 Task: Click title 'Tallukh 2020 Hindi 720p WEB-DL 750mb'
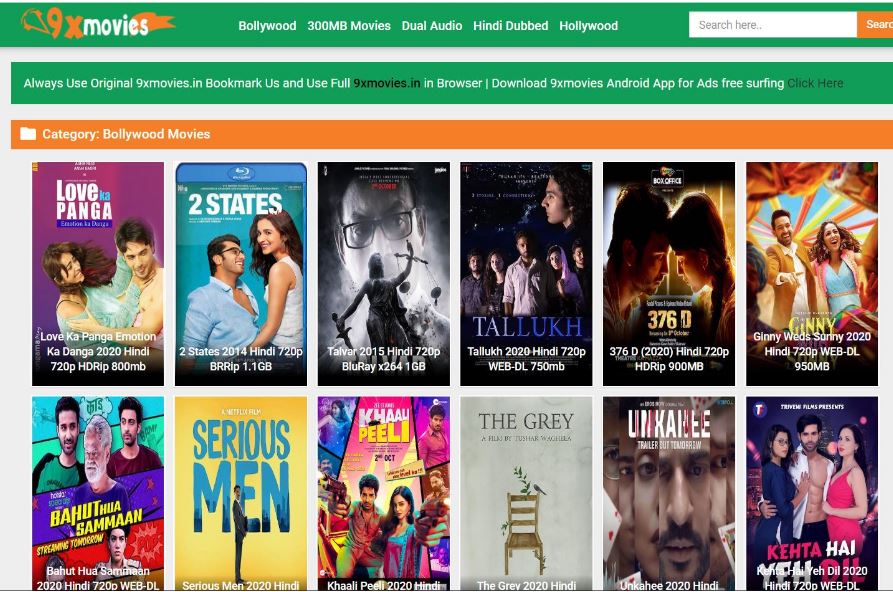[x=526, y=359]
